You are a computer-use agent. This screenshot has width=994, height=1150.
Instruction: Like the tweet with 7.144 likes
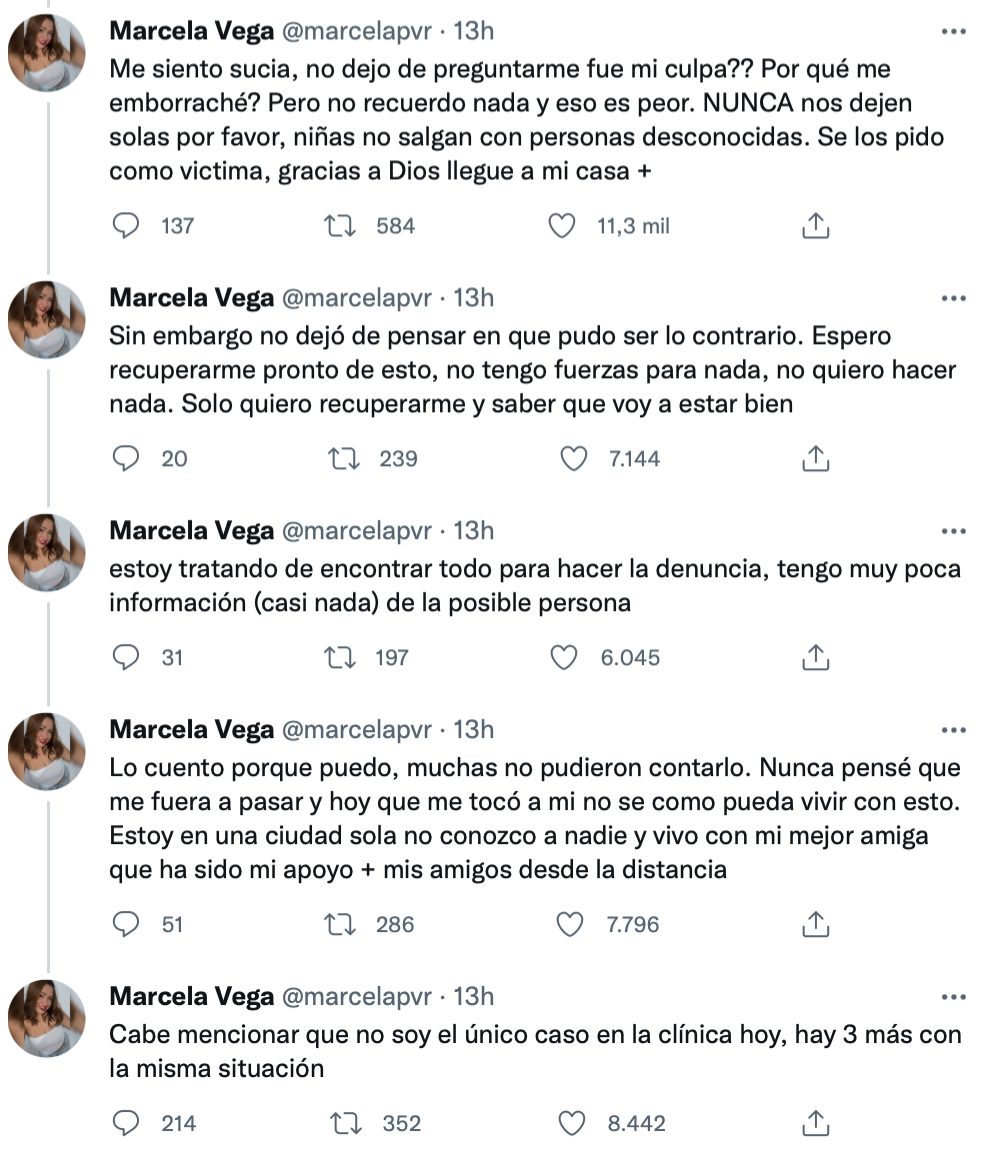[x=573, y=459]
